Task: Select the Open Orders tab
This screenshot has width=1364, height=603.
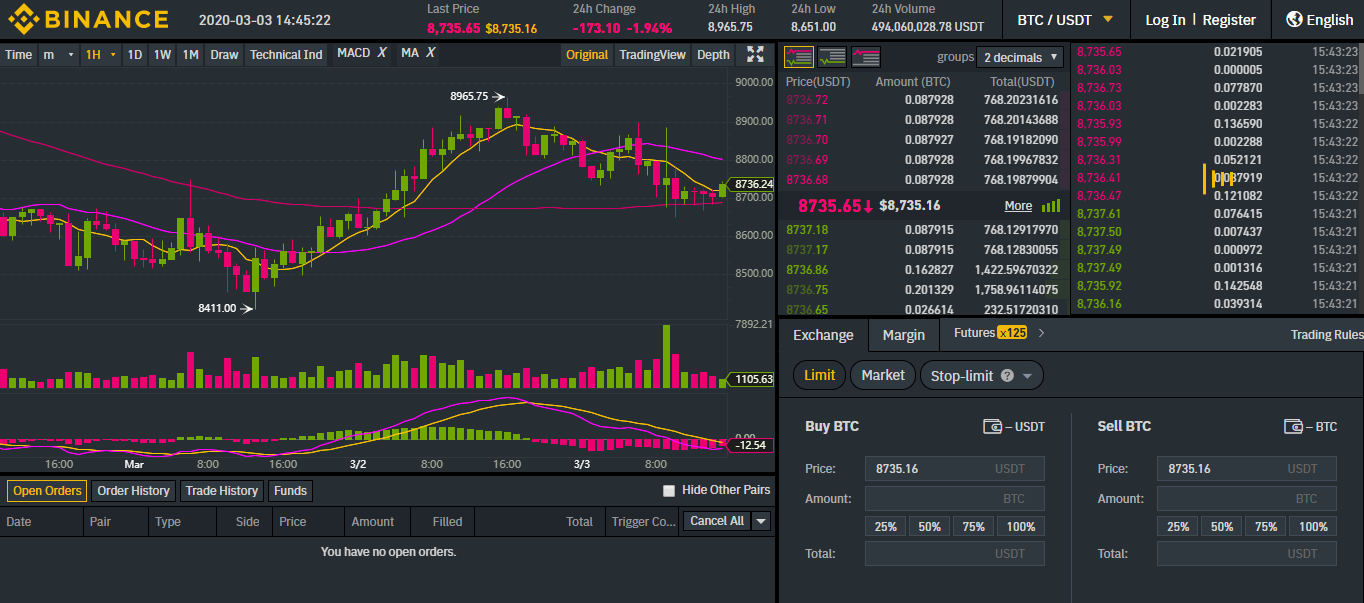Action: tap(47, 491)
